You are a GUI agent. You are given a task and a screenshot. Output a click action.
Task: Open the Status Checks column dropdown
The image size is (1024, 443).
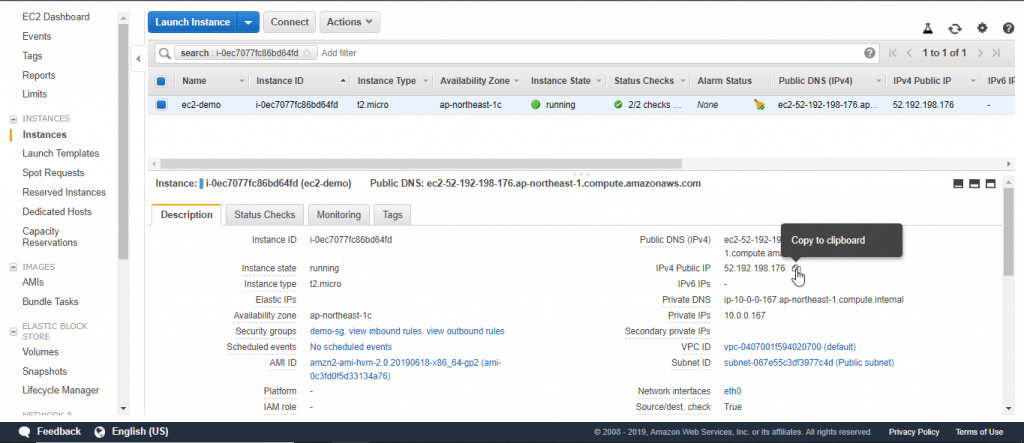point(684,81)
